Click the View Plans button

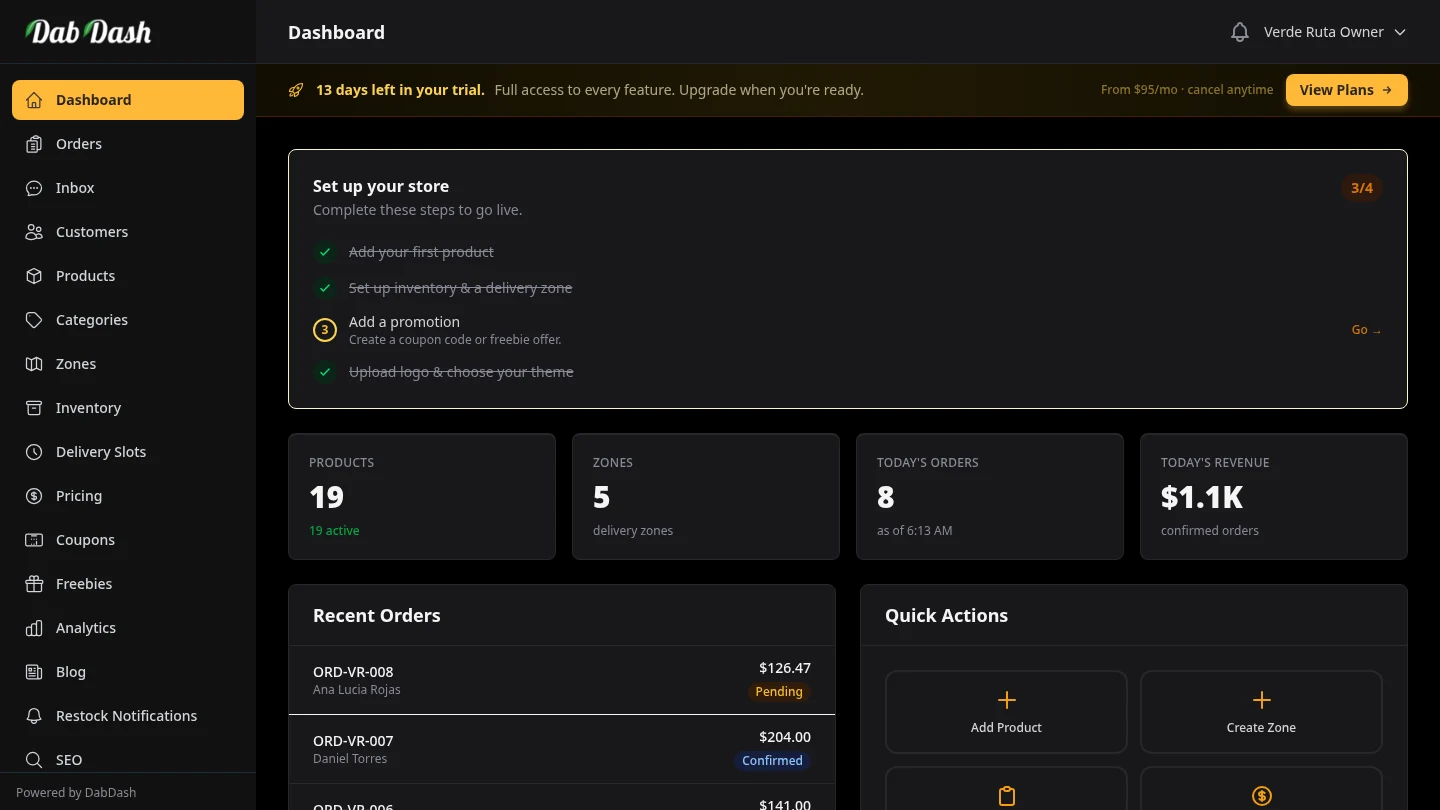[x=1346, y=89]
